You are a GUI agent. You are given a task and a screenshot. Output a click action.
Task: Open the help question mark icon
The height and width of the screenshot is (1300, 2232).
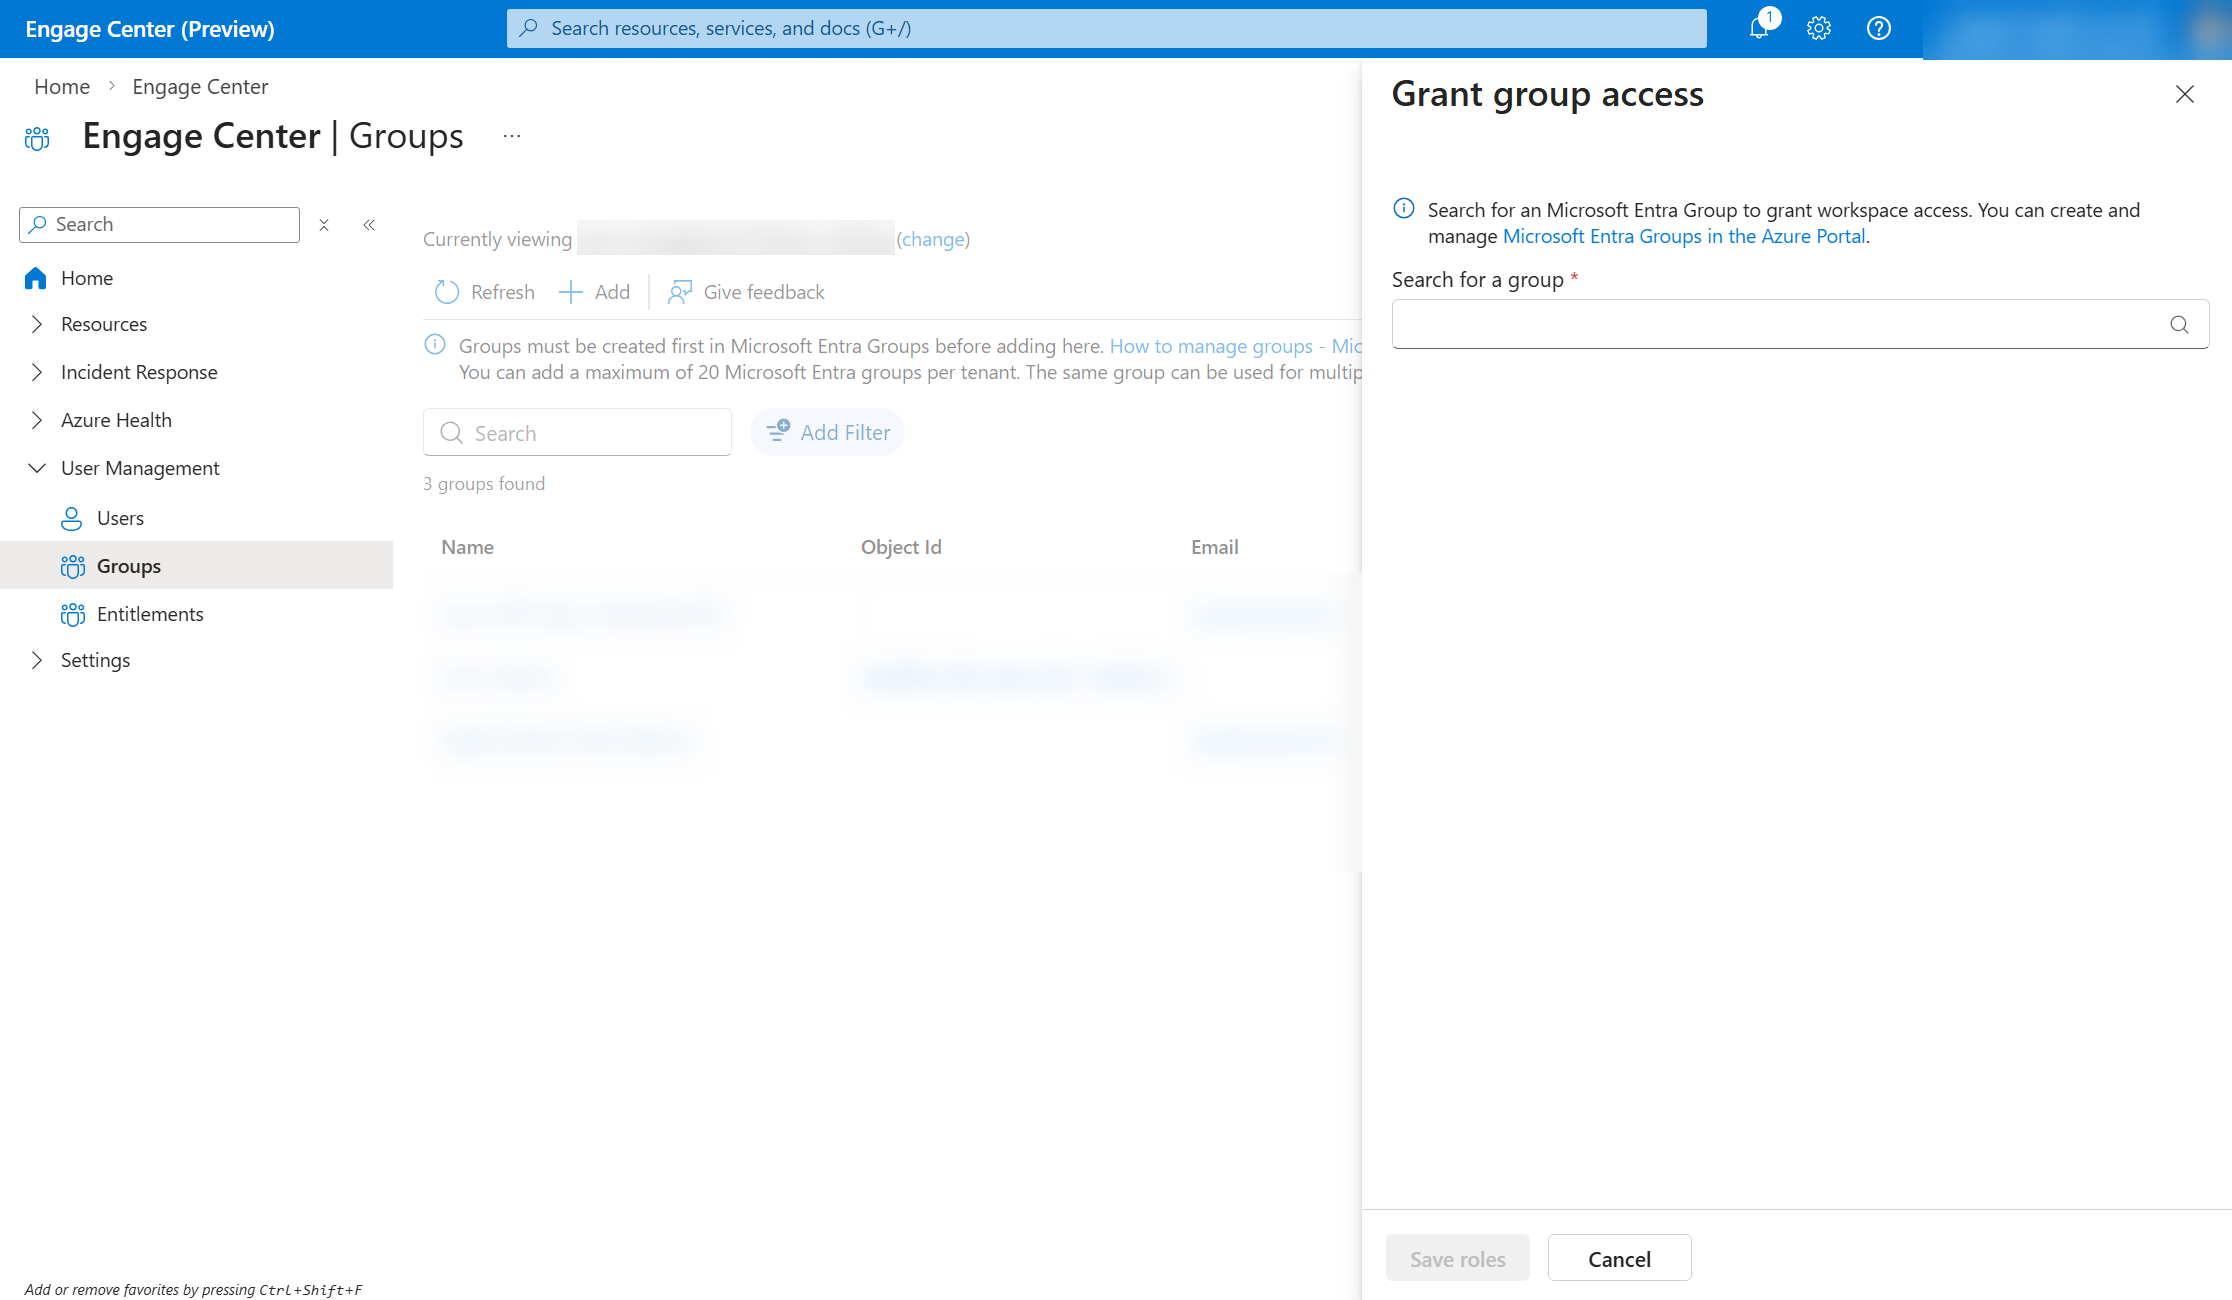1879,28
